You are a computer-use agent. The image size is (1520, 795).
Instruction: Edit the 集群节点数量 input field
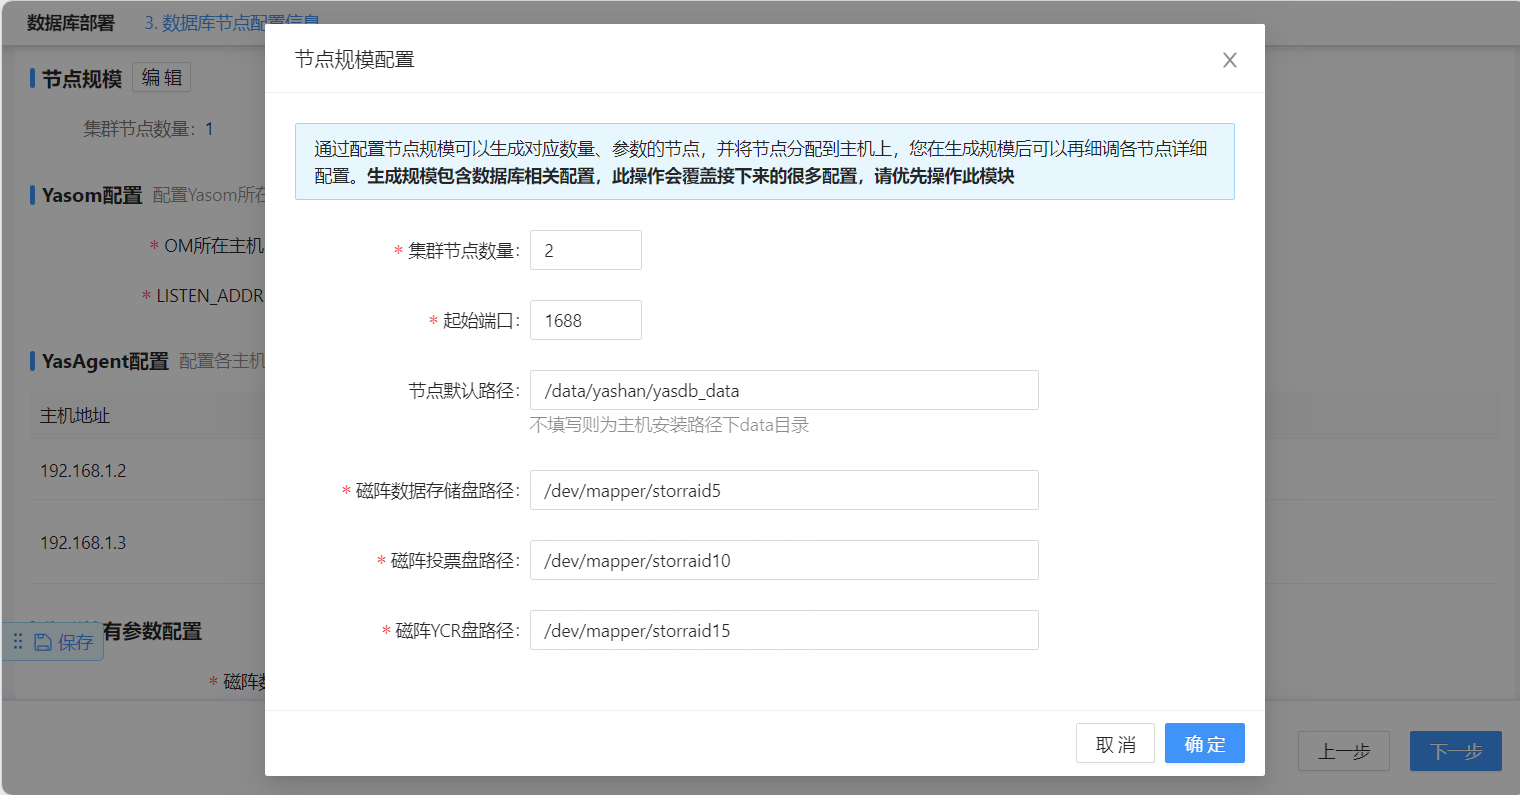pyautogui.click(x=586, y=250)
